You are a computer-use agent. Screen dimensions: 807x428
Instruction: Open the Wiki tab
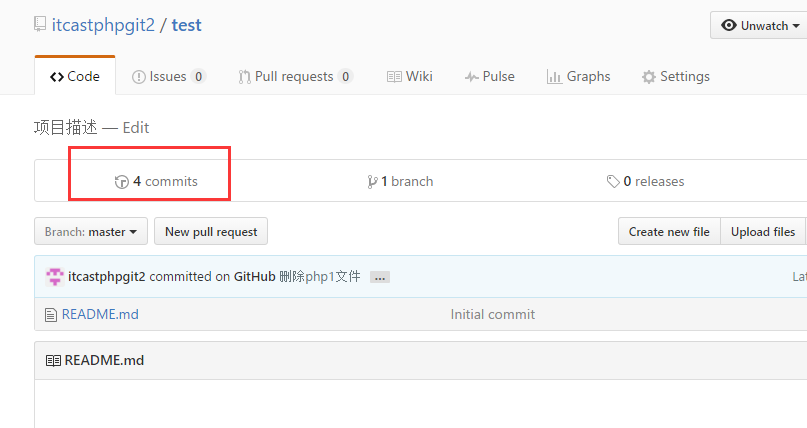pyautogui.click(x=410, y=77)
